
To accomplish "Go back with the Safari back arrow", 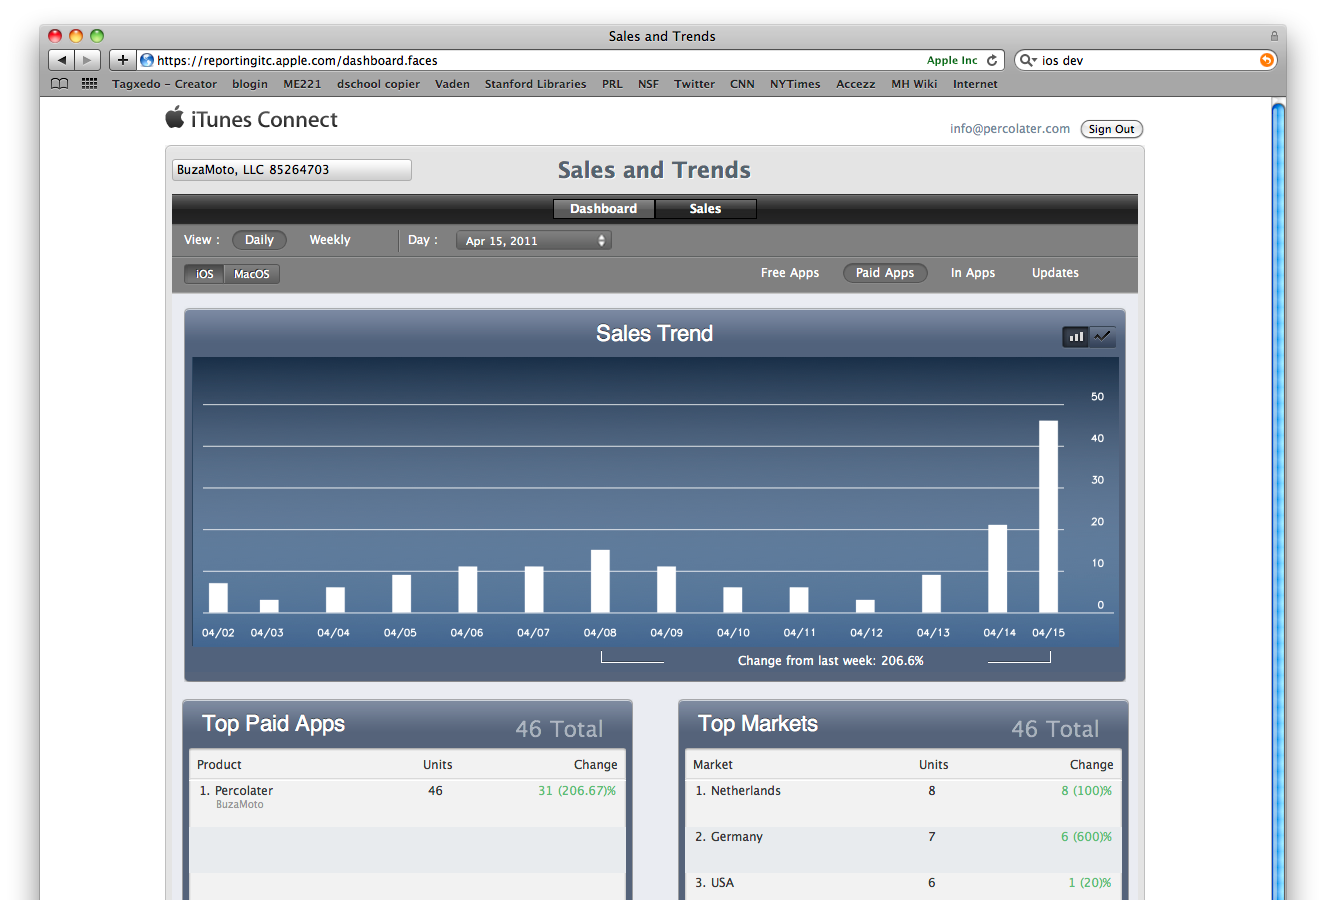I will pyautogui.click(x=62, y=60).
